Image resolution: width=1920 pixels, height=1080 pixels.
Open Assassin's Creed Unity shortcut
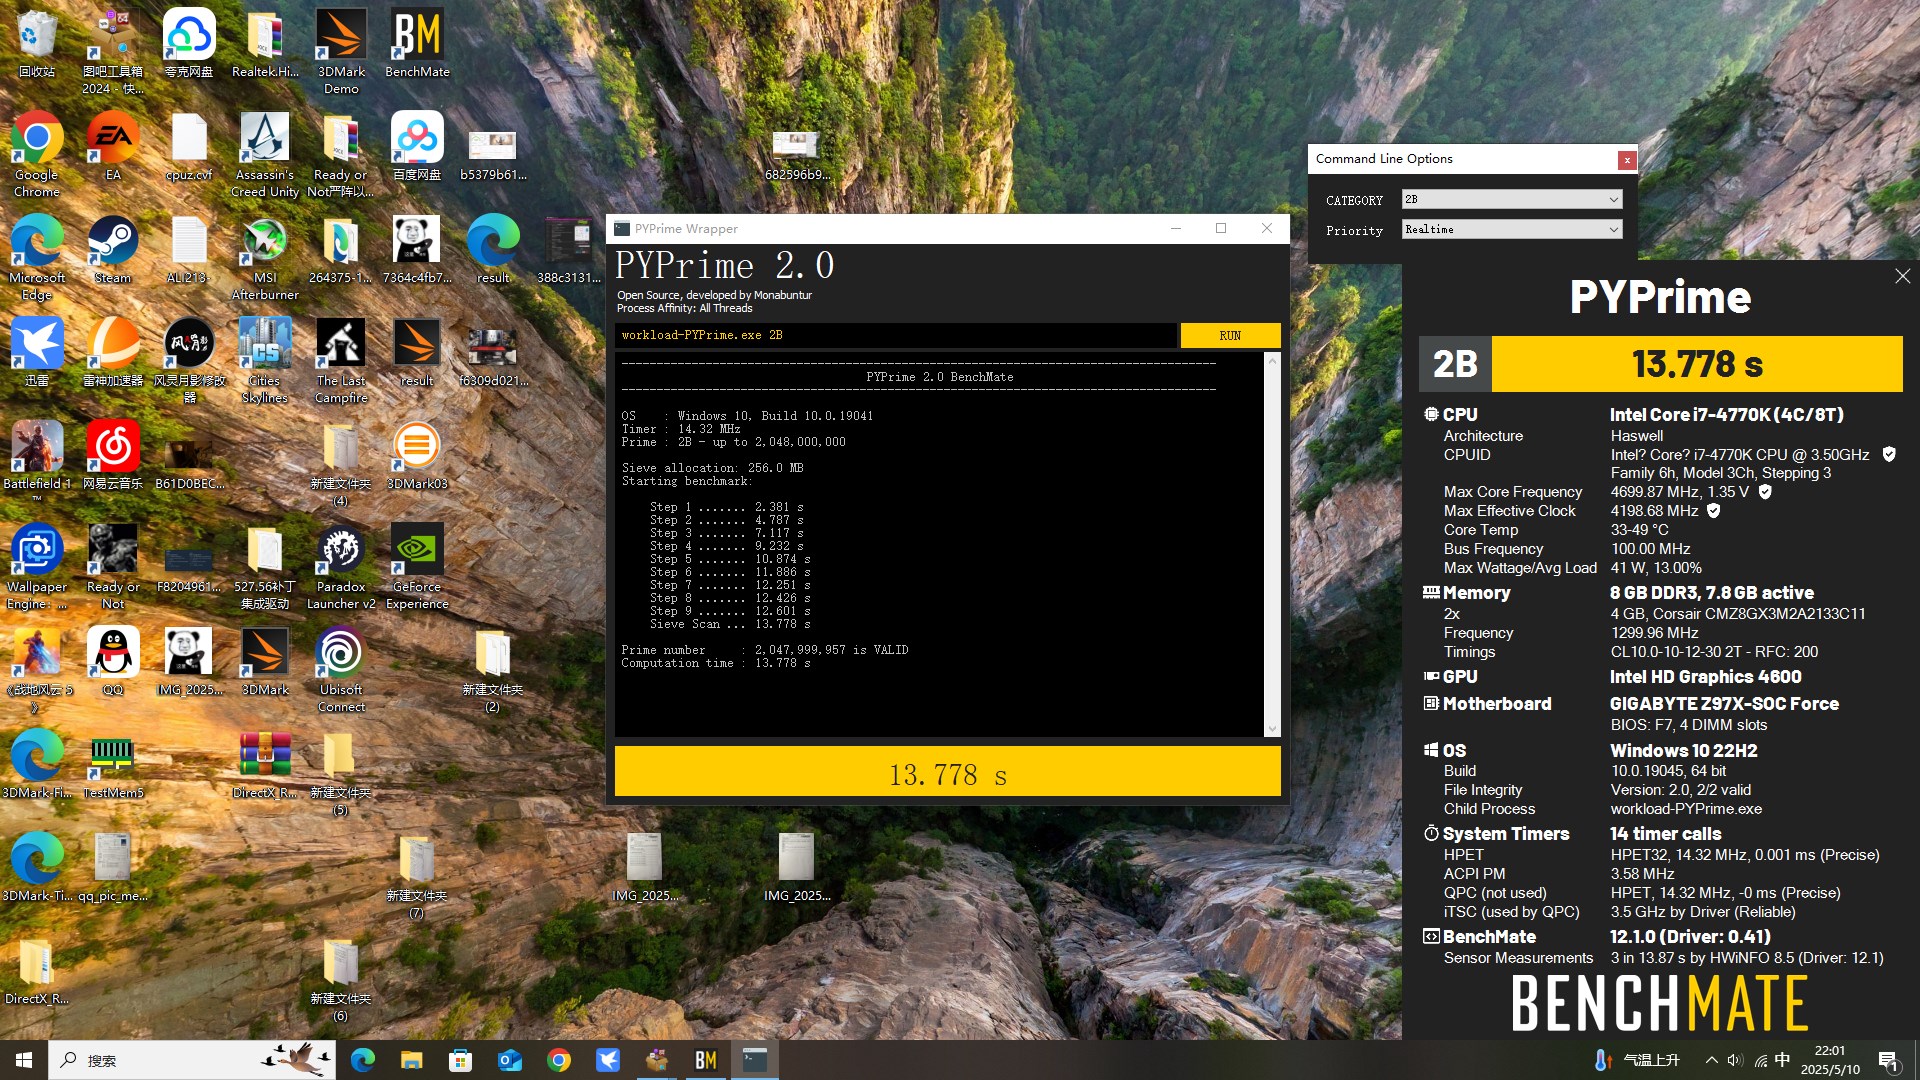tap(265, 153)
